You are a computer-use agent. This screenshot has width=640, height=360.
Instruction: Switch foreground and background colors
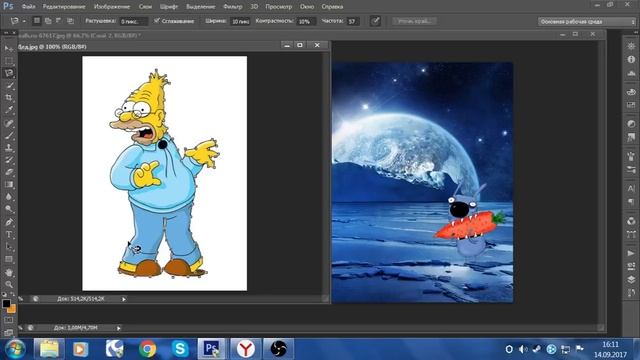click(12, 294)
